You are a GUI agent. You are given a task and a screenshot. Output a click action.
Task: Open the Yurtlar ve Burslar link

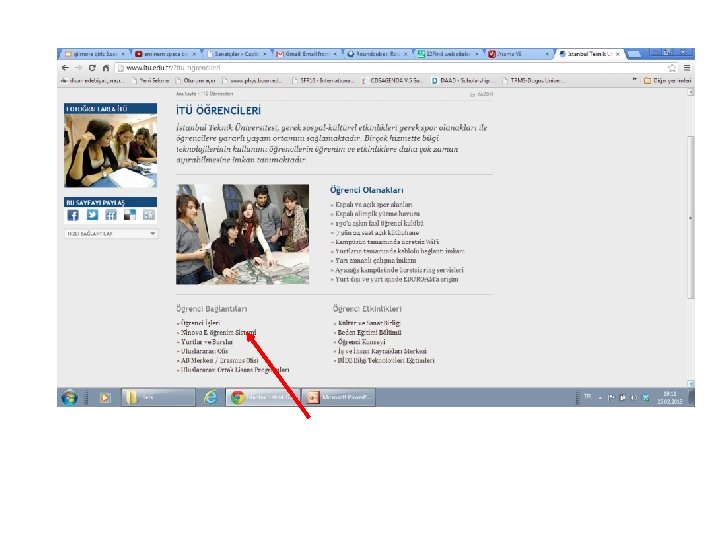coord(207,342)
